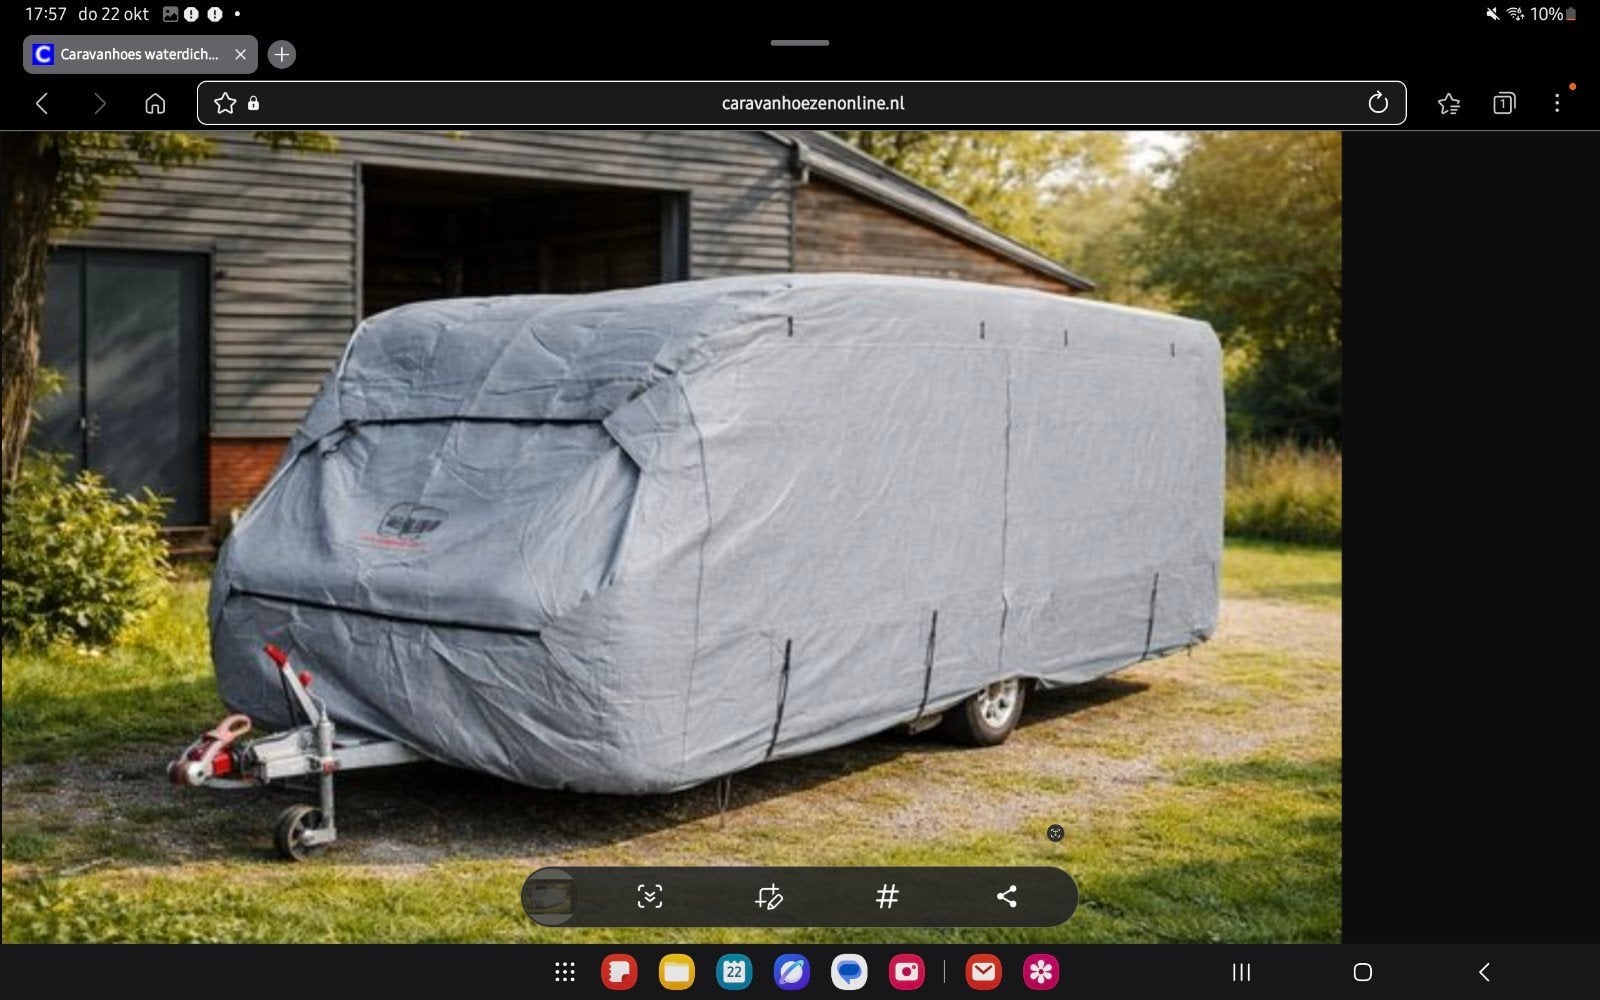Screen dimensions: 1600x1000
Task: Reload the caravanhoezenonline.nl page
Action: (x=1378, y=103)
